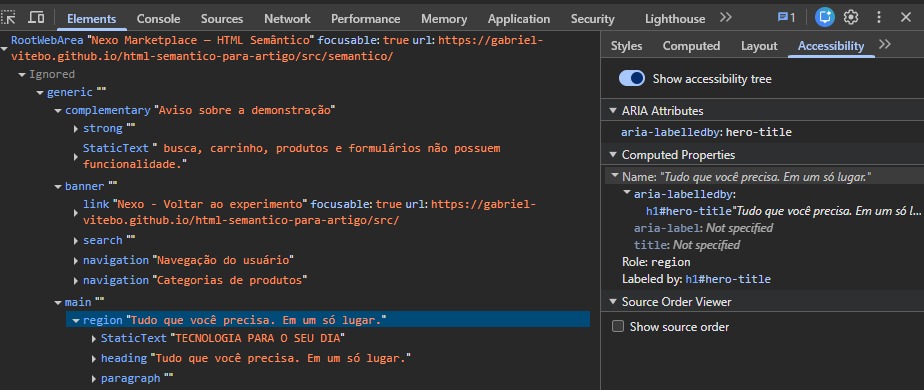Expand navigation "Categorias de produtos" node
The image size is (924, 390).
click(76, 280)
